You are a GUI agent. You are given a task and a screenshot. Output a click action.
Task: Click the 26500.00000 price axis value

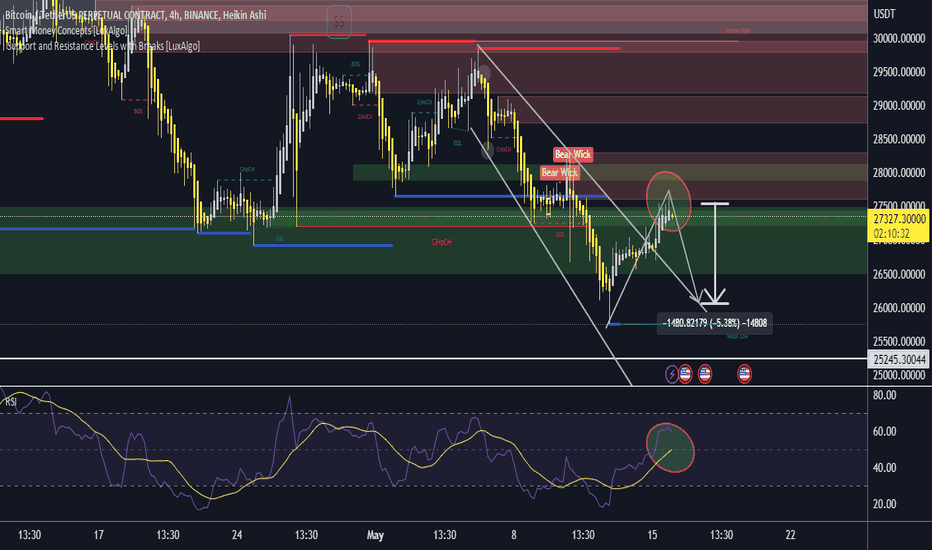pyautogui.click(x=899, y=274)
